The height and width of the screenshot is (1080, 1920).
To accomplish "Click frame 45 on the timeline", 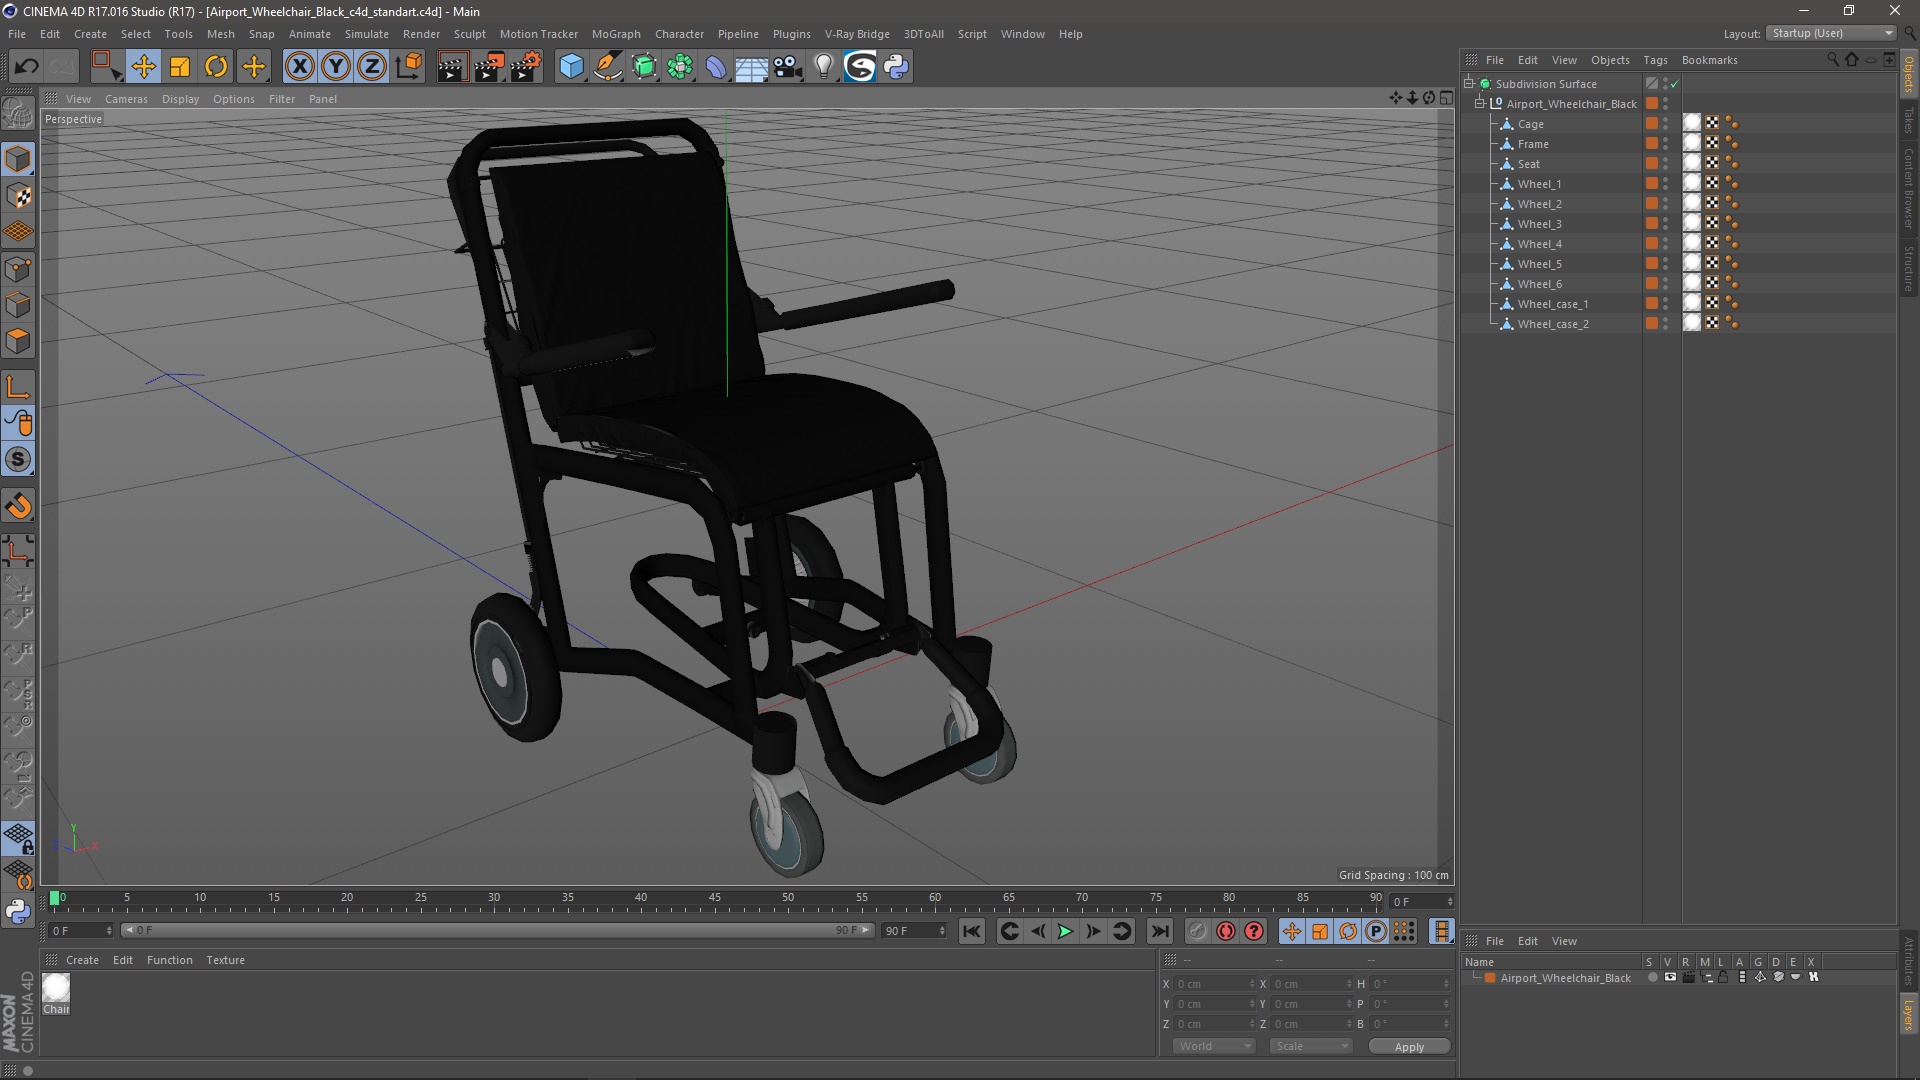I will click(x=714, y=899).
